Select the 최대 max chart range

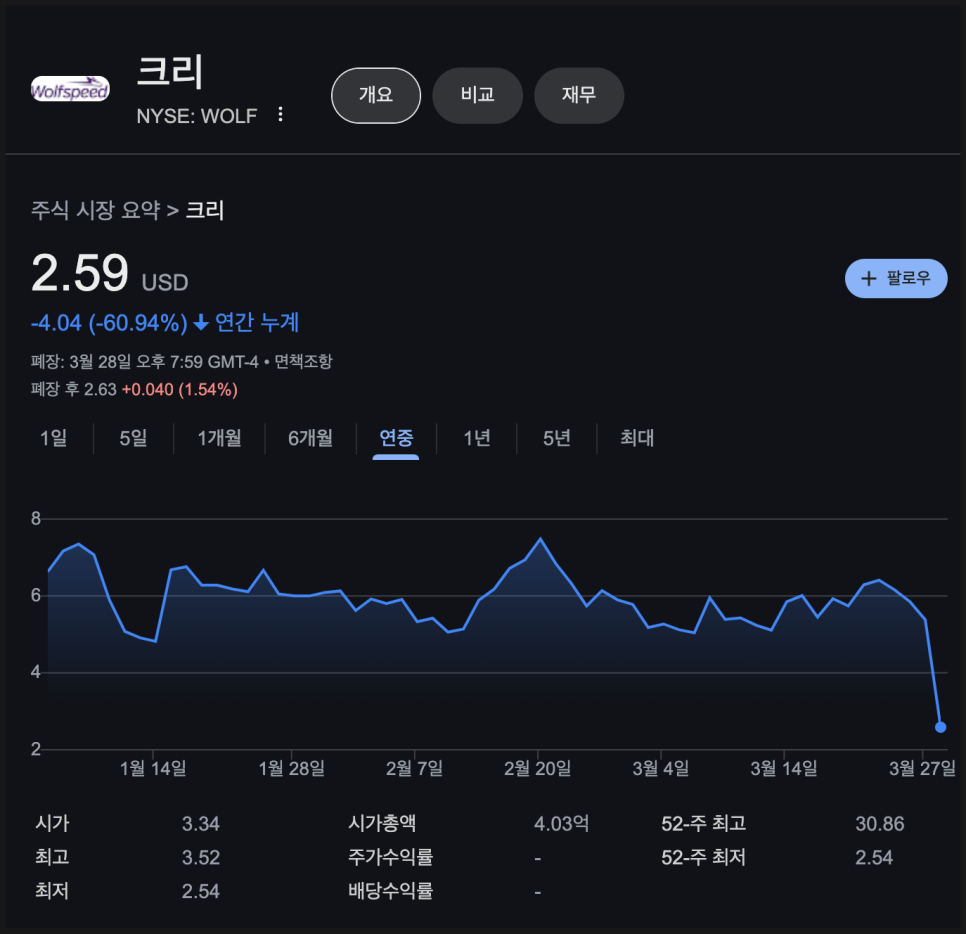(637, 438)
